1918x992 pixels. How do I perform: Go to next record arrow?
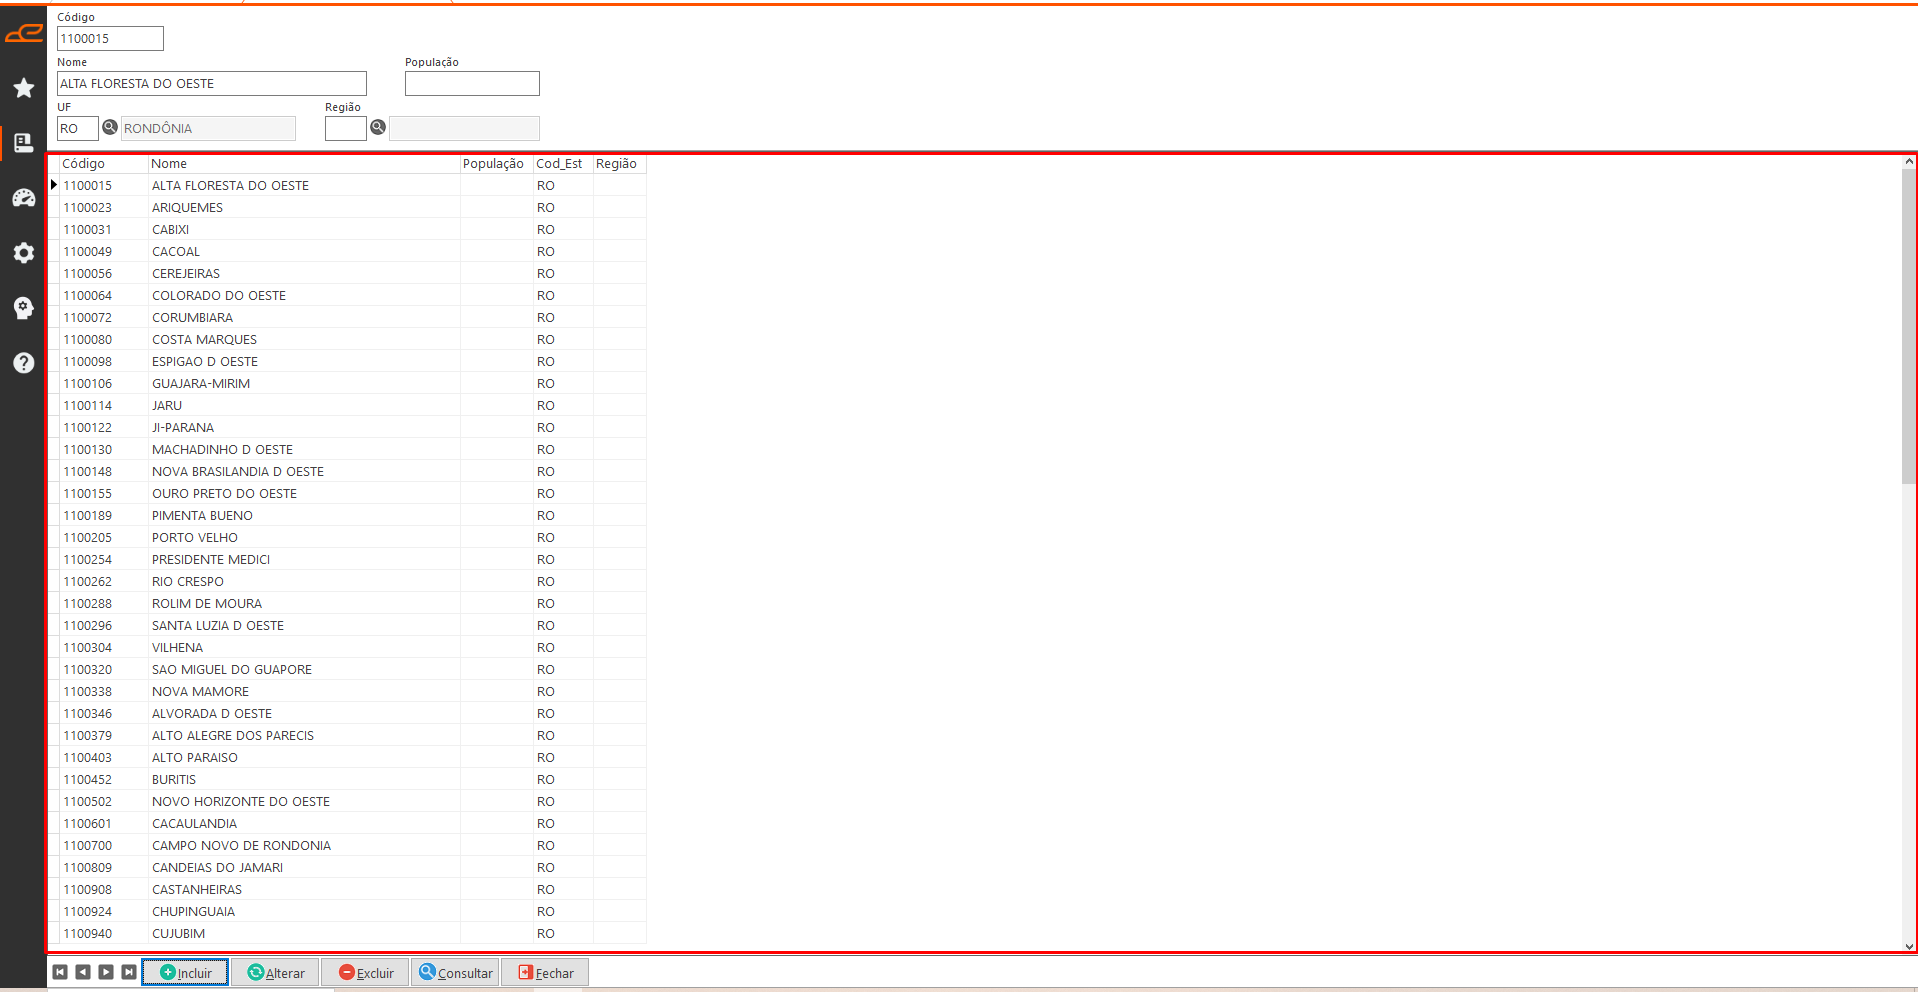[106, 972]
